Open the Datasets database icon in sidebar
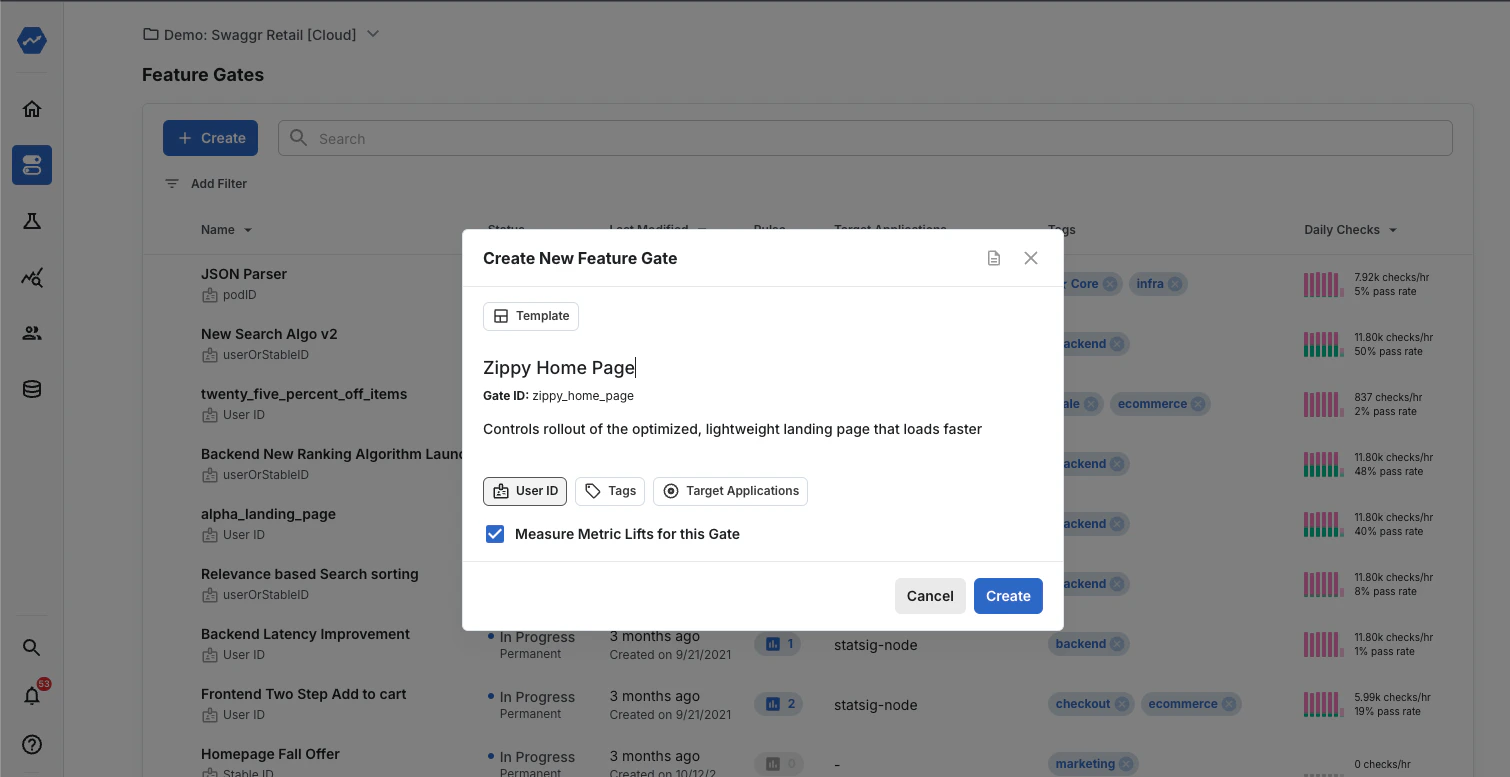This screenshot has width=1510, height=777. [x=31, y=389]
